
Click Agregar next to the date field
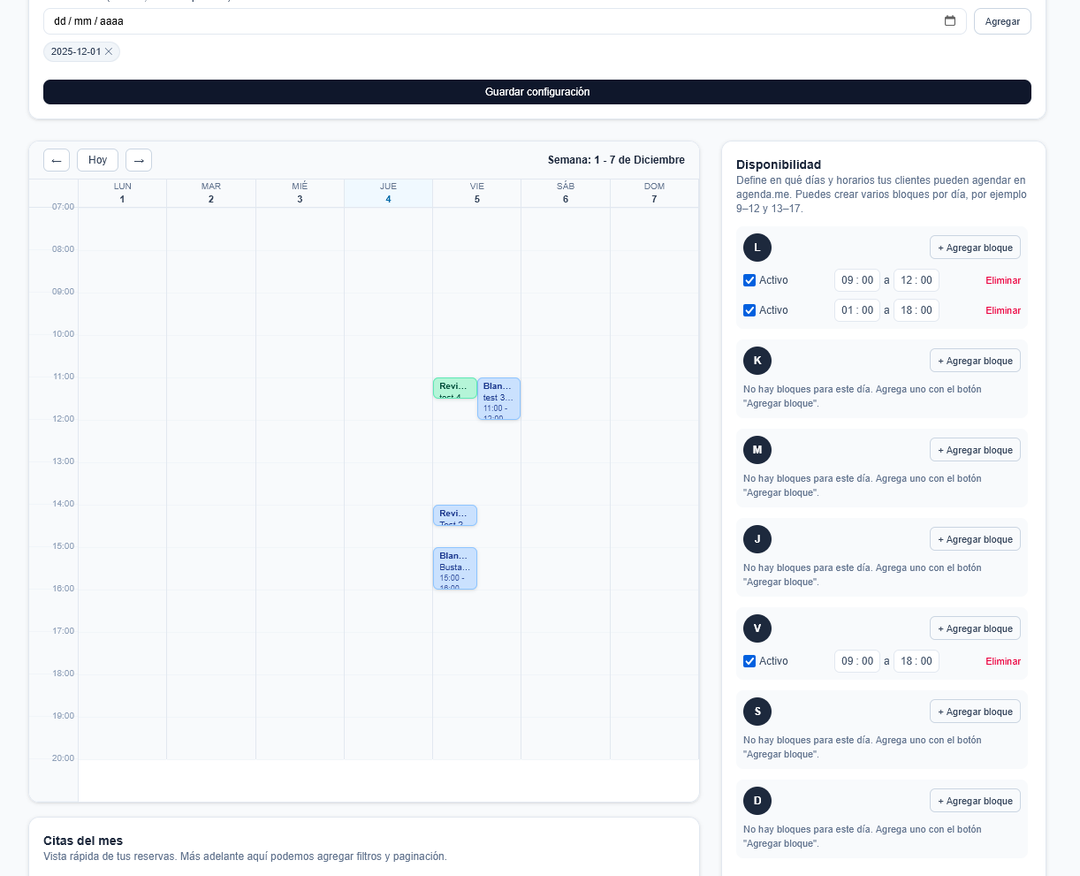[1002, 20]
